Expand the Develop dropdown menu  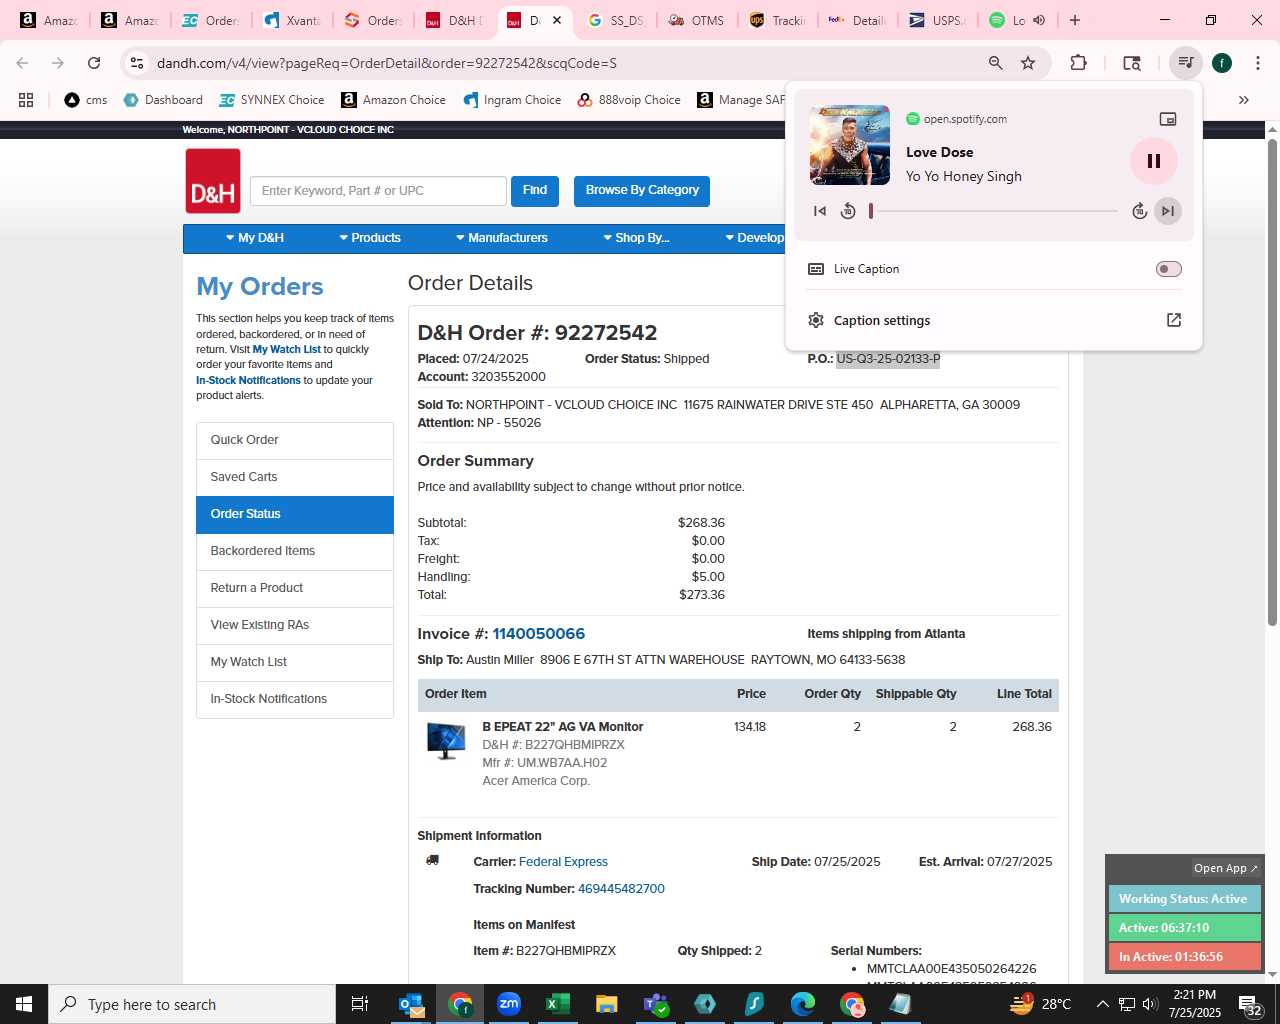pyautogui.click(x=755, y=238)
